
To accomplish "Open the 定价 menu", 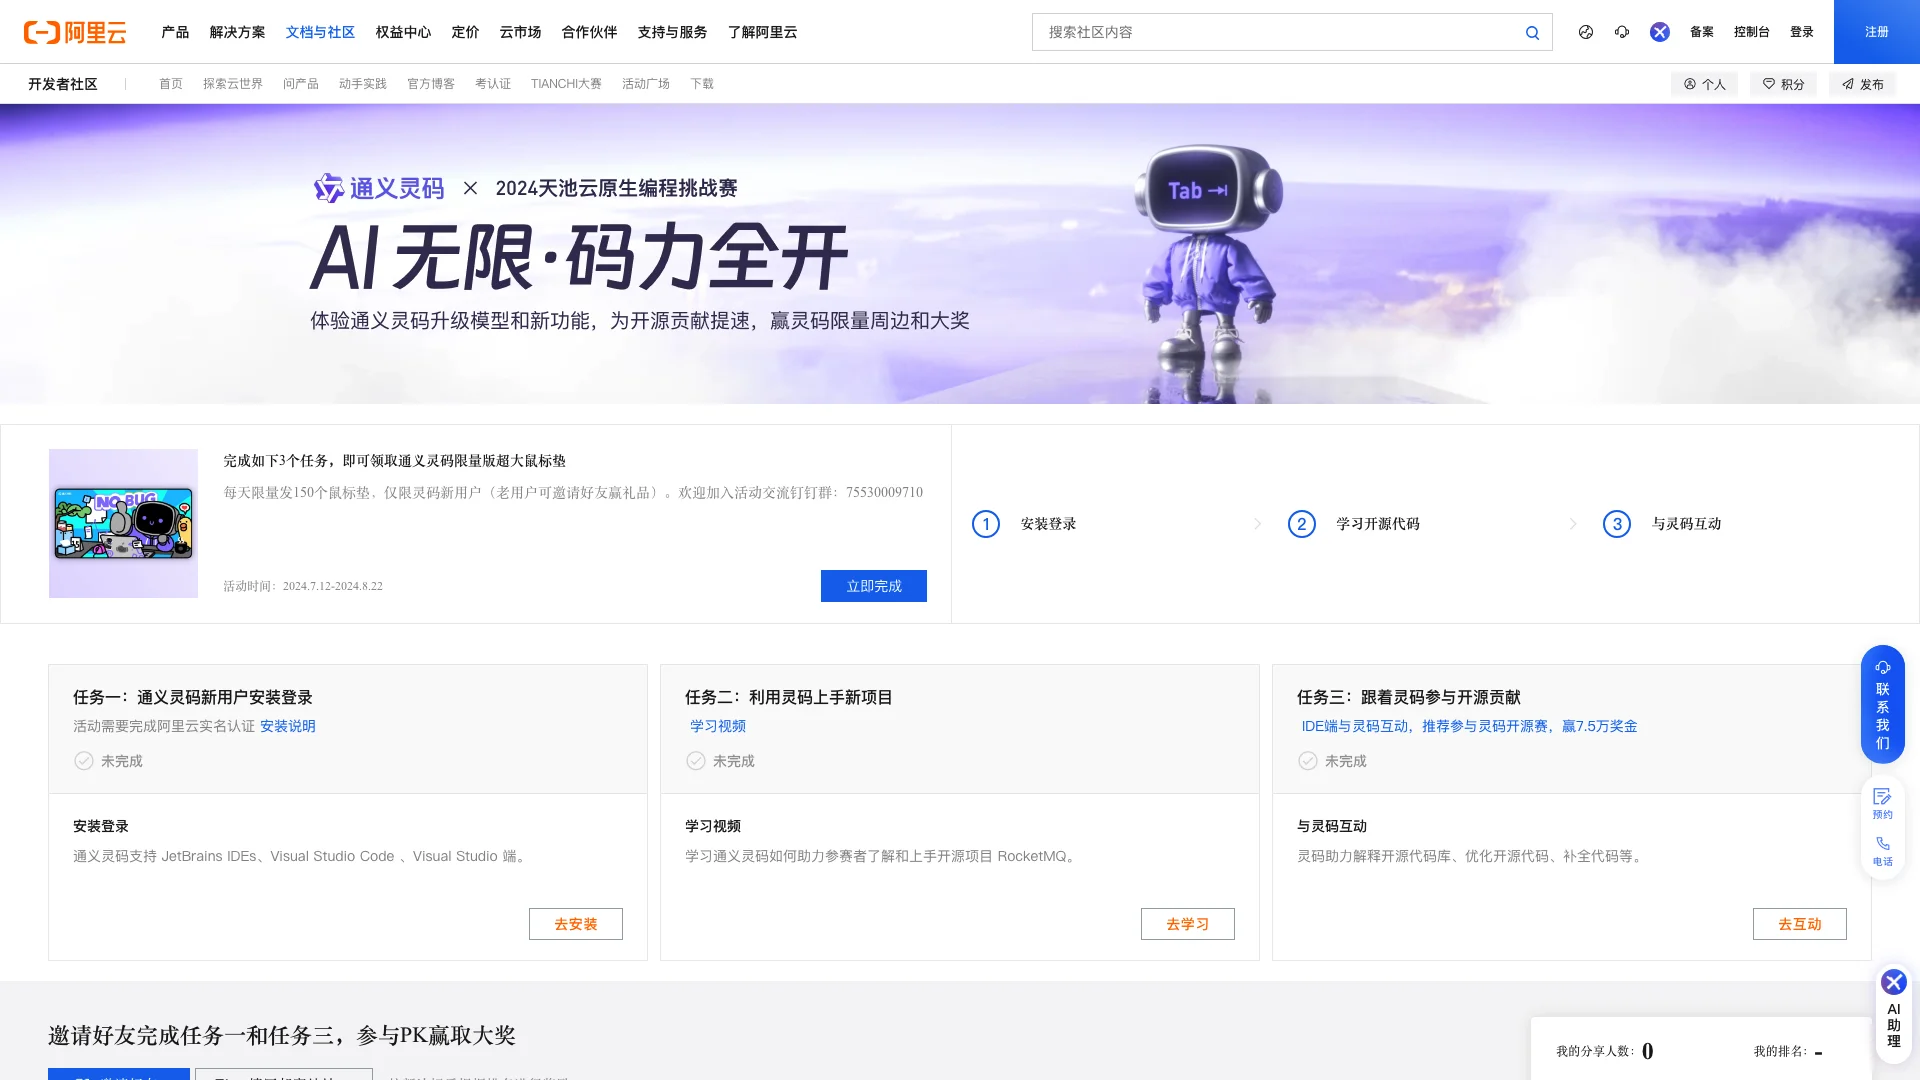I will [x=465, y=32].
